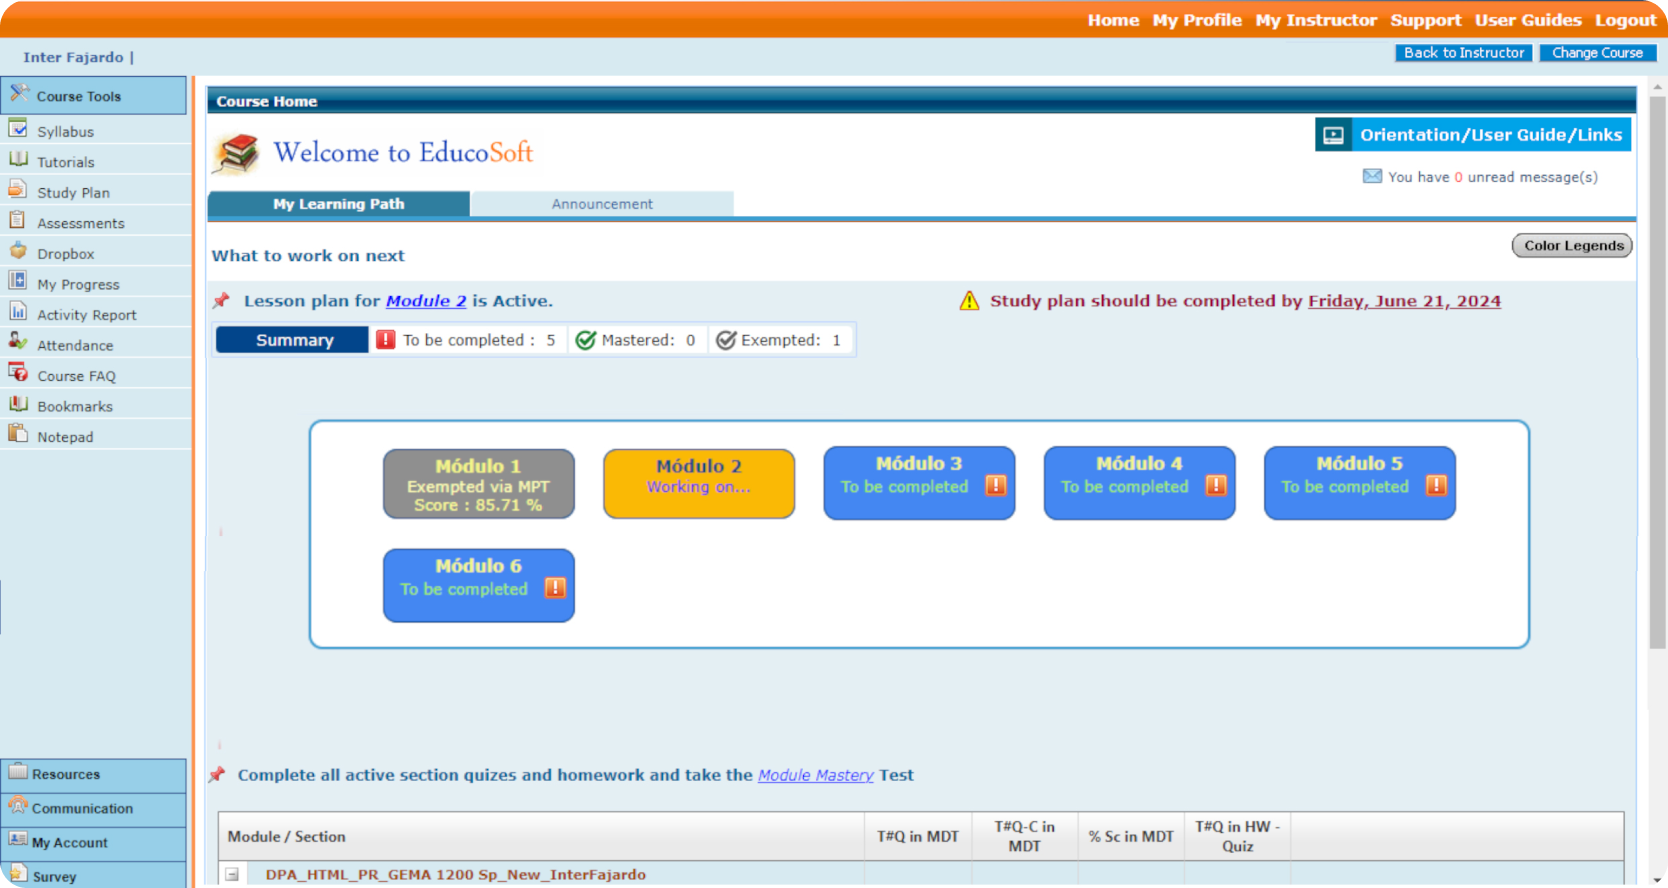Open the Color Legends button
1668x888 pixels.
tap(1573, 246)
